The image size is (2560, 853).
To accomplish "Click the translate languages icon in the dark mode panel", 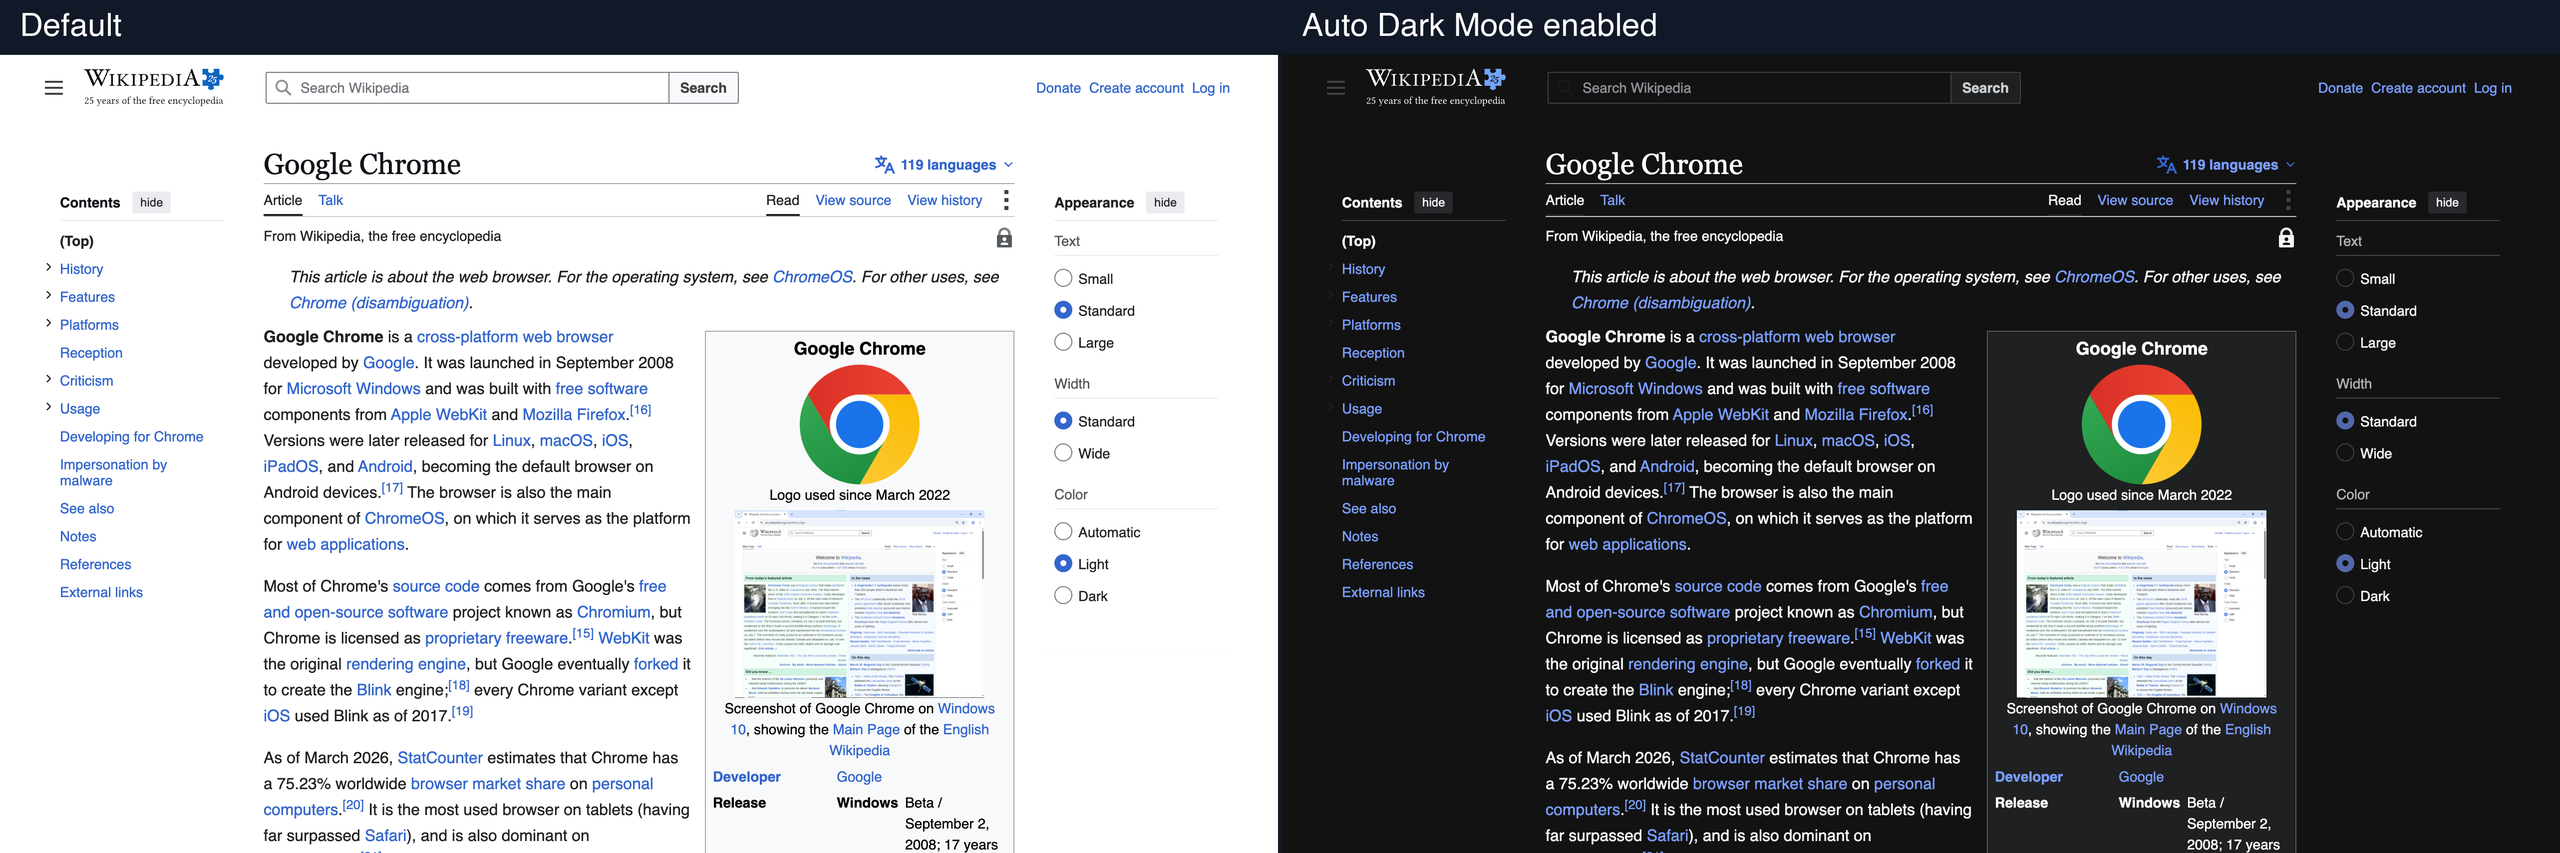I will (x=2166, y=164).
